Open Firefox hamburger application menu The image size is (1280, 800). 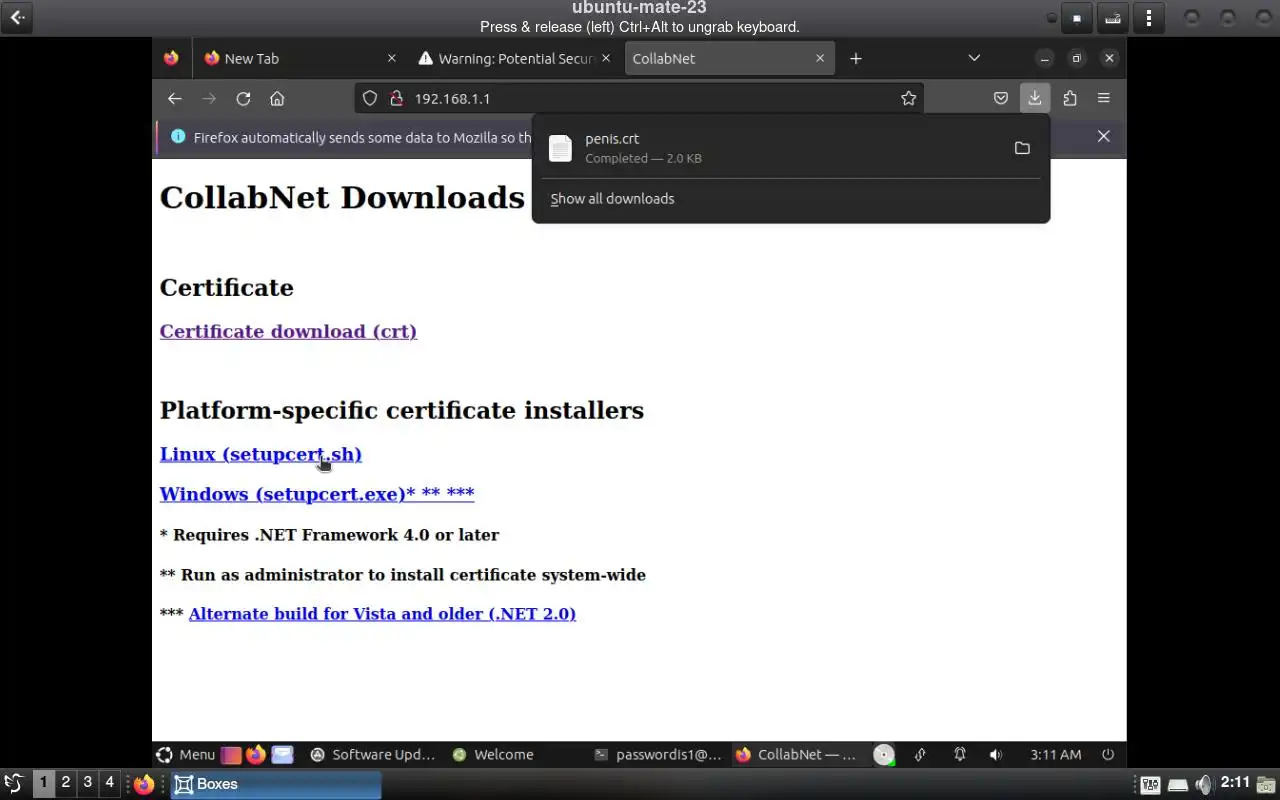tap(1104, 98)
